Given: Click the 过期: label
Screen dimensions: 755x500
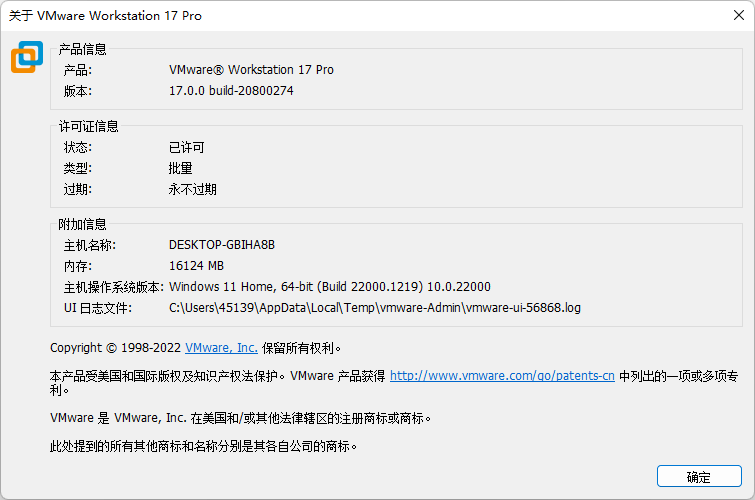Looking at the screenshot, I should pyautogui.click(x=78, y=189).
